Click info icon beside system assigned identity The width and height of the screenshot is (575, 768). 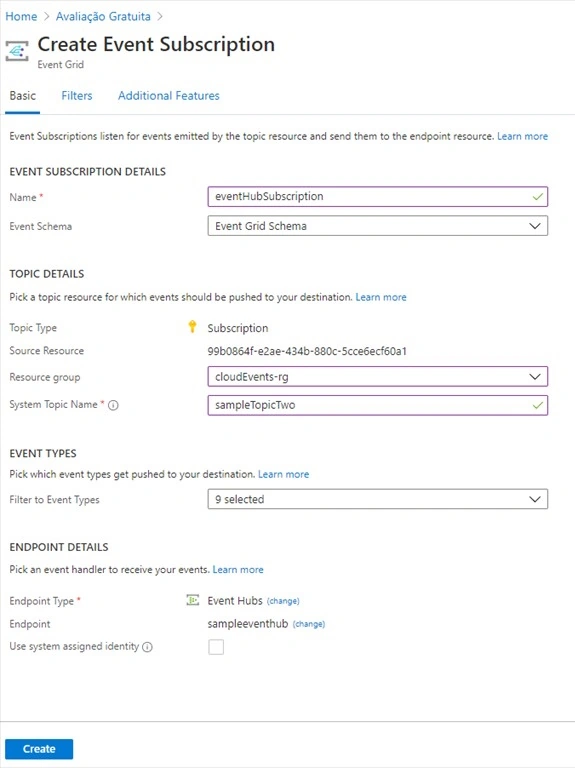coord(147,647)
